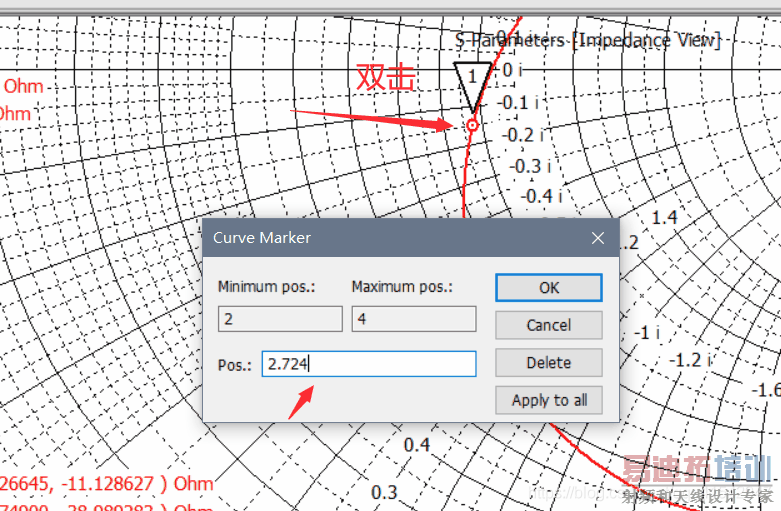Click the Curve Marker title bar
The height and width of the screenshot is (511, 781).
click(411, 238)
